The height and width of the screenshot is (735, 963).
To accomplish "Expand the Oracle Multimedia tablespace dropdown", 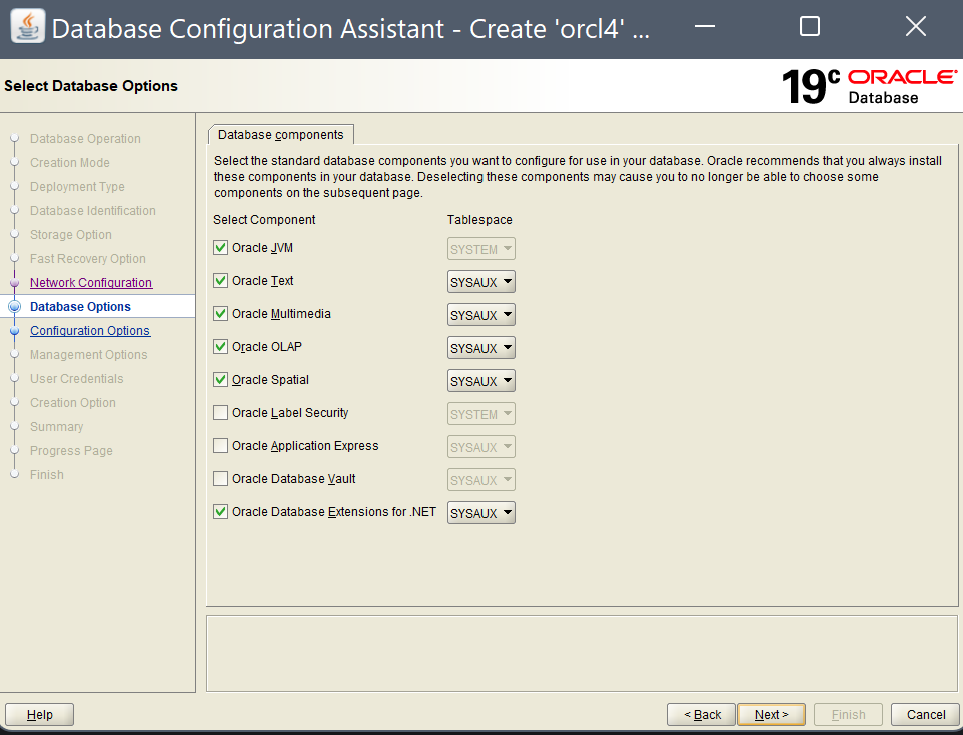I will [481, 315].
